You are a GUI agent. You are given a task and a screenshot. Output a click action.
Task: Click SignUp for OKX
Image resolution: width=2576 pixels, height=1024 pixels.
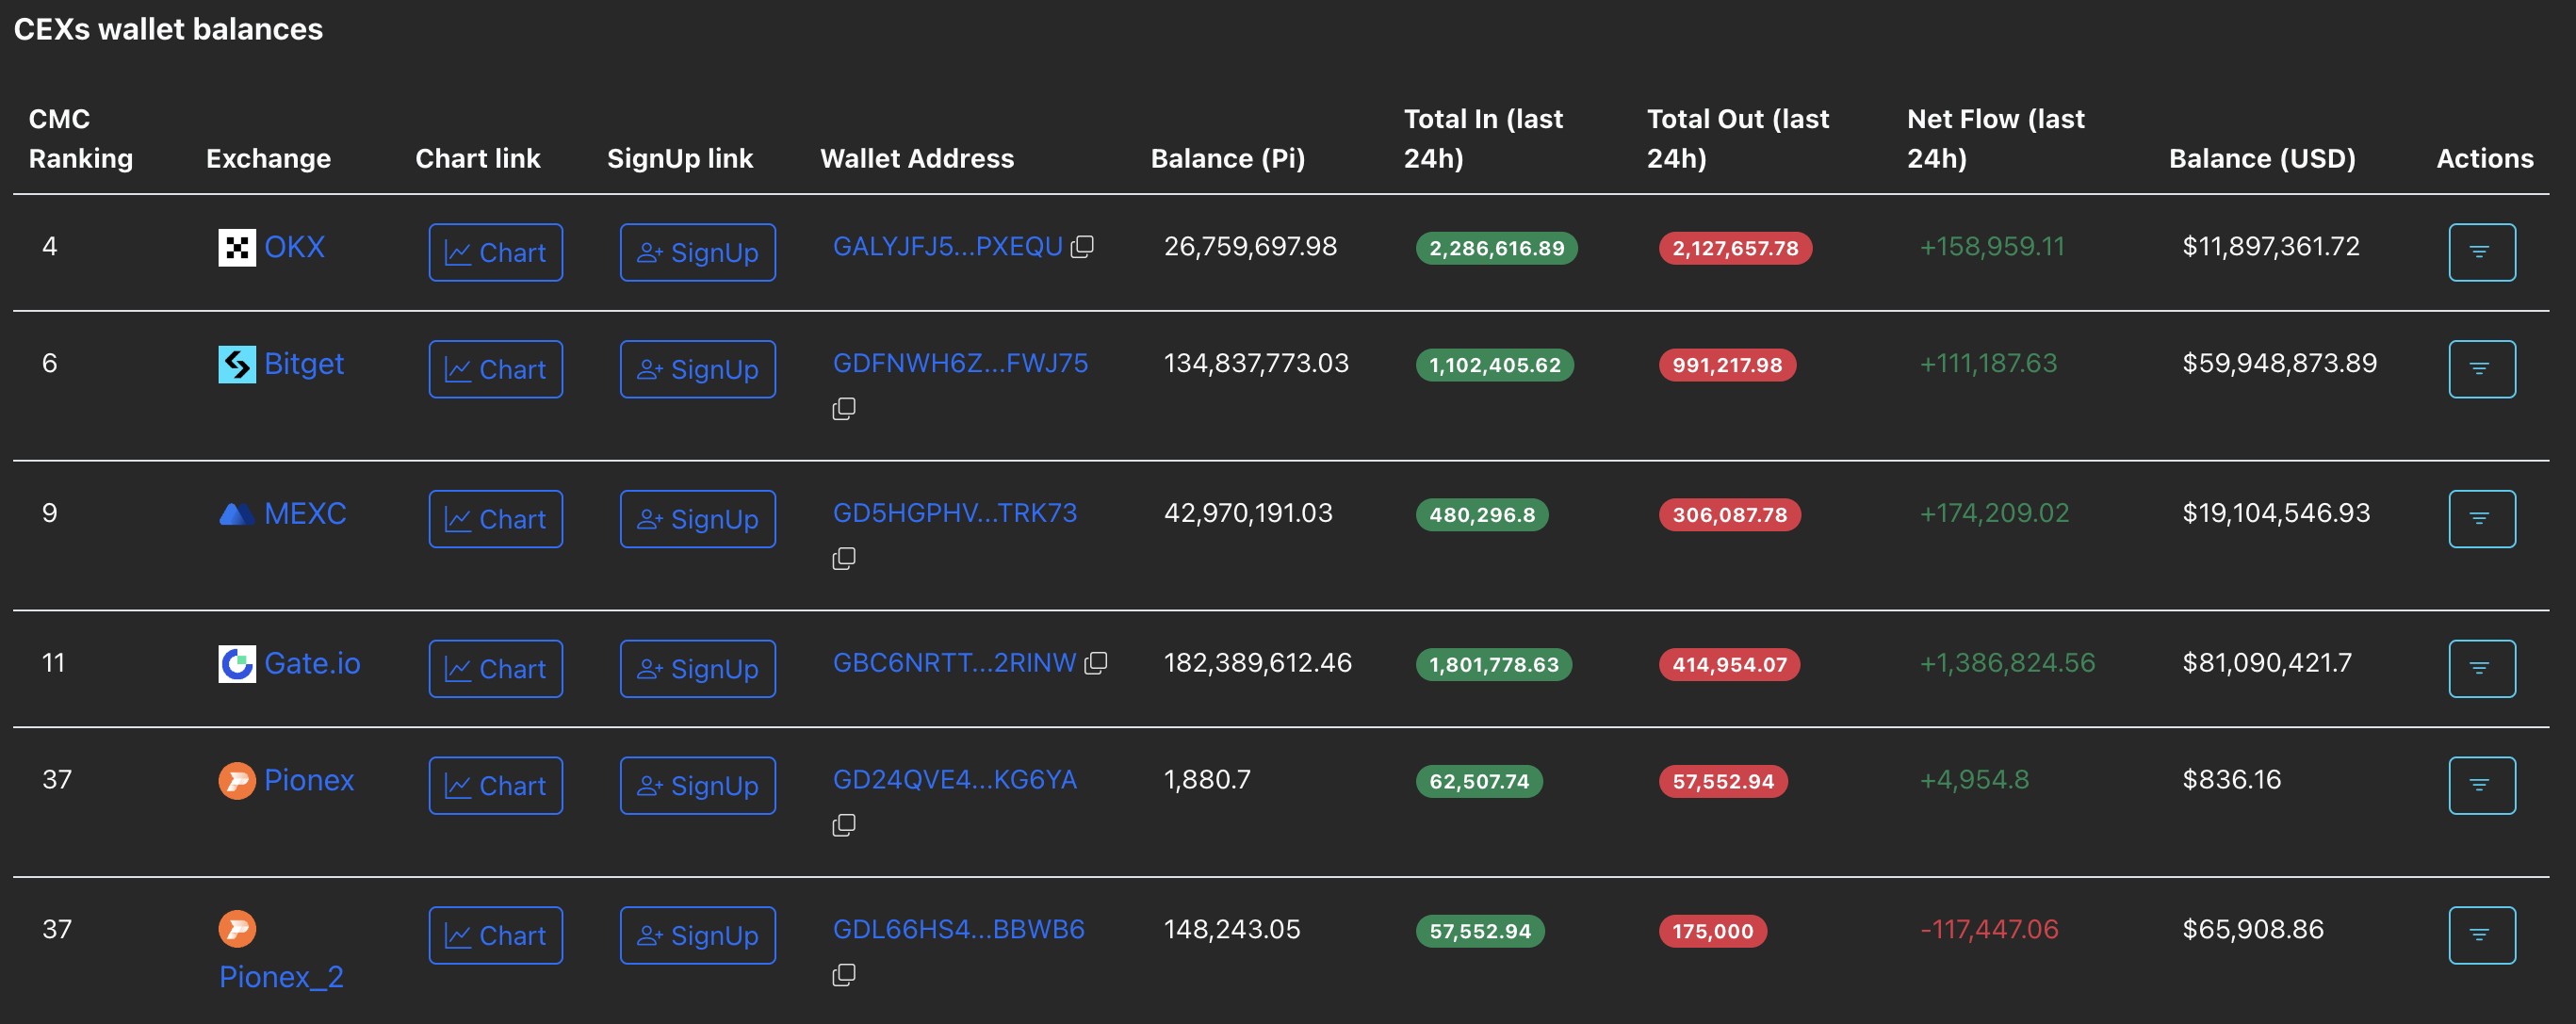pos(698,252)
